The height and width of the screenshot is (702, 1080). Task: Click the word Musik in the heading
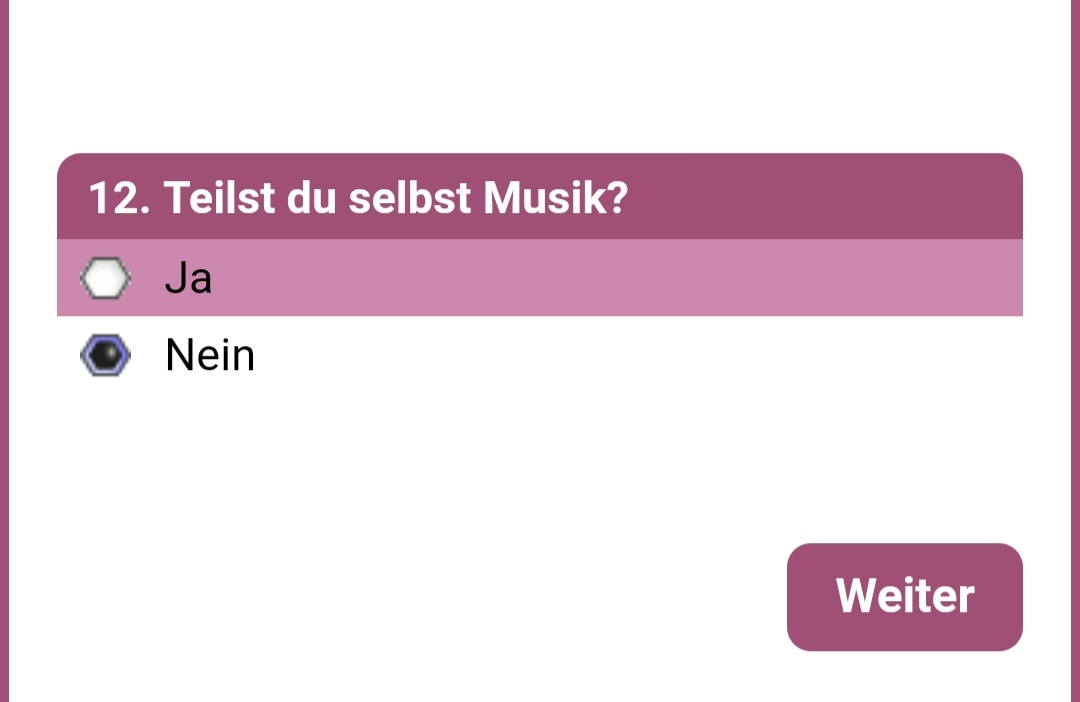click(x=555, y=198)
